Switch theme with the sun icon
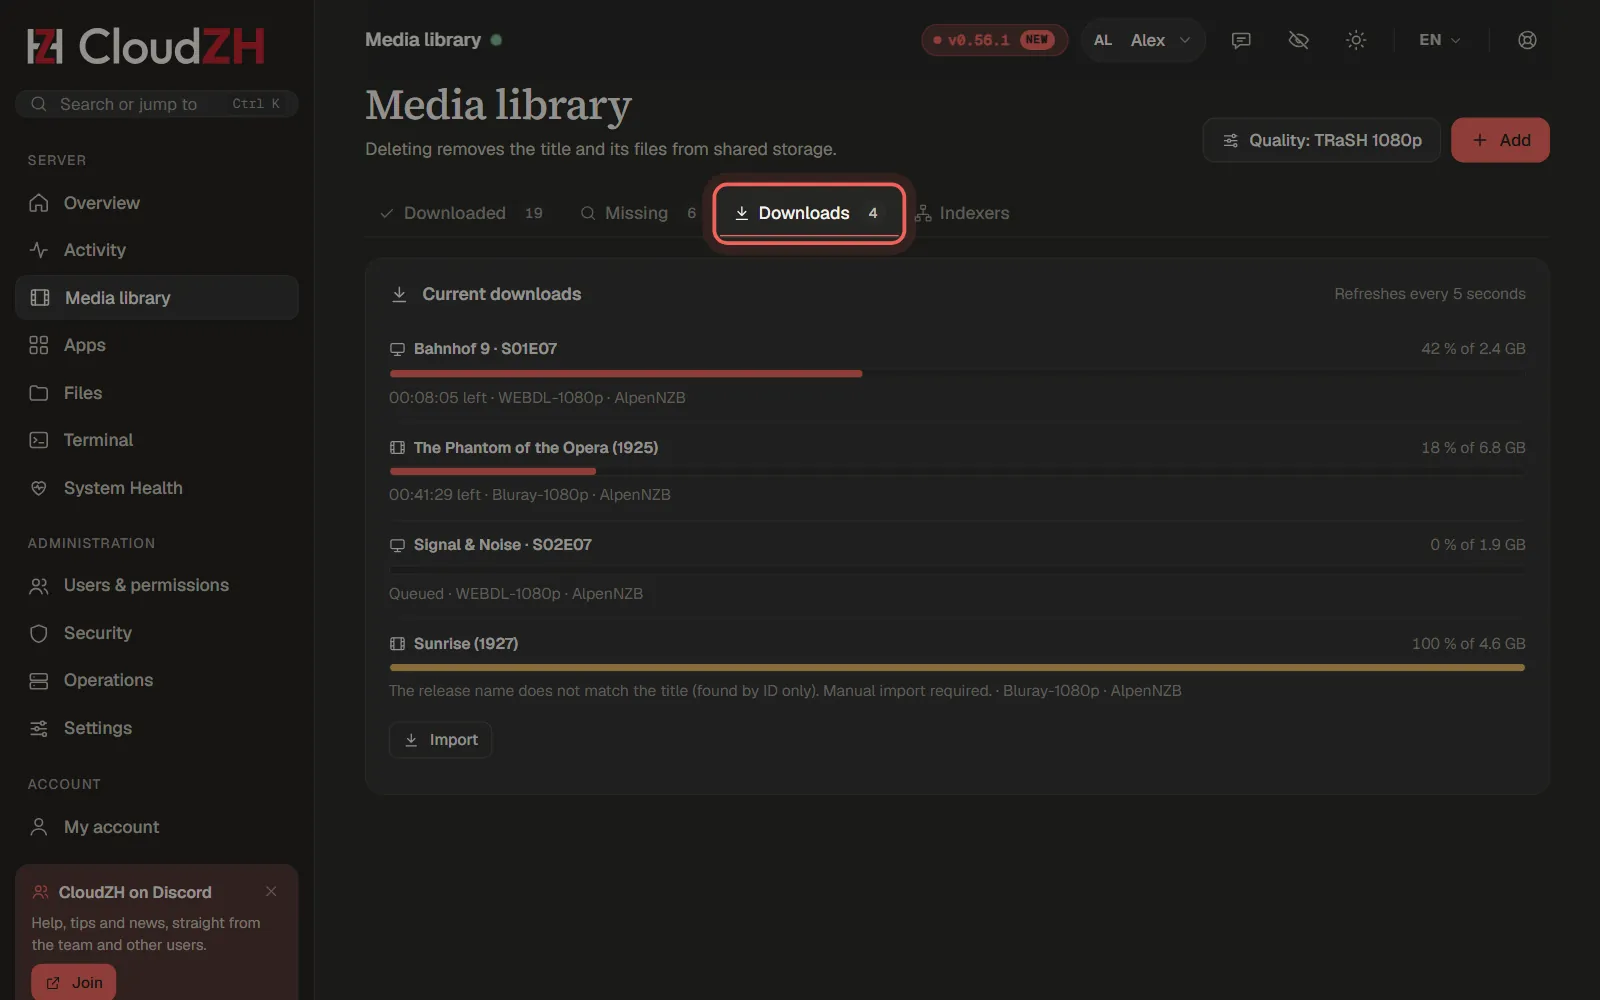1600x1000 pixels. [x=1356, y=40]
